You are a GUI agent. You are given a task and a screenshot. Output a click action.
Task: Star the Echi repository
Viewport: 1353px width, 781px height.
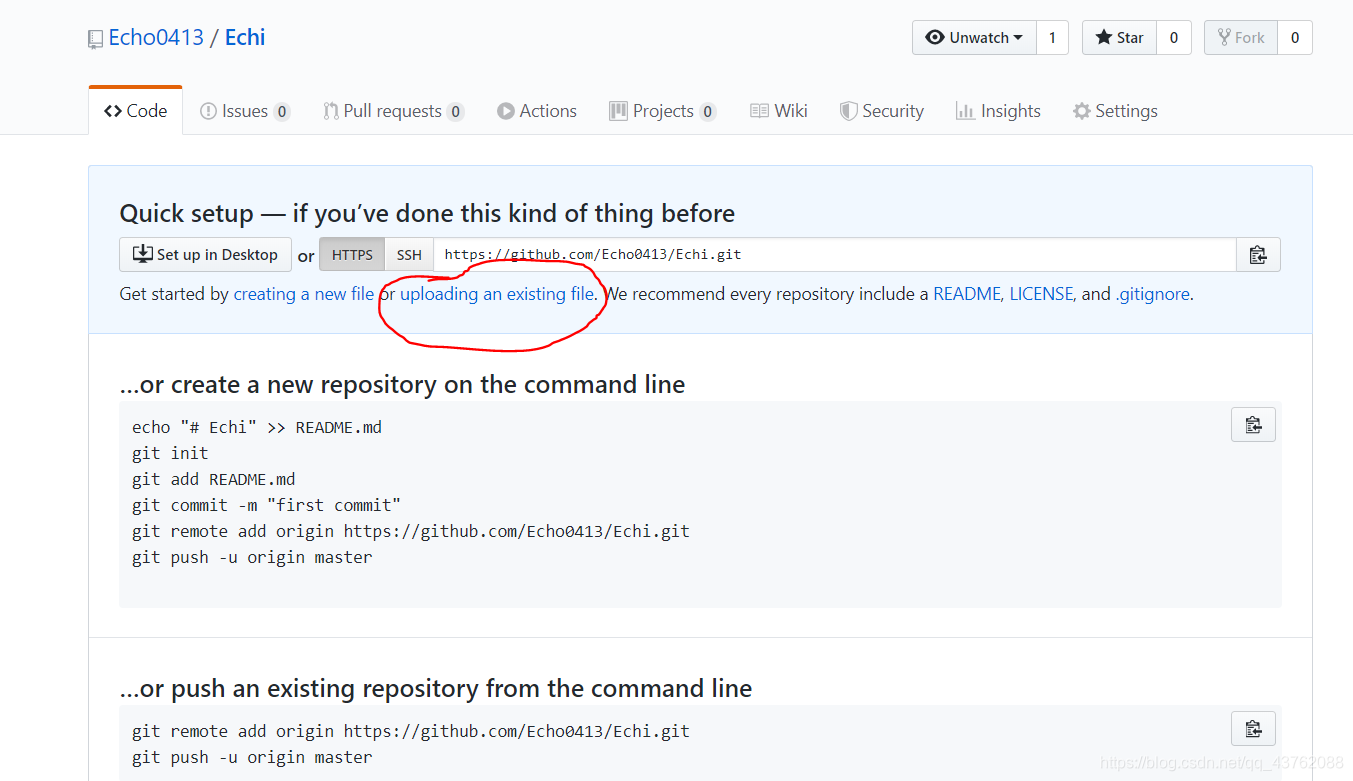1119,38
